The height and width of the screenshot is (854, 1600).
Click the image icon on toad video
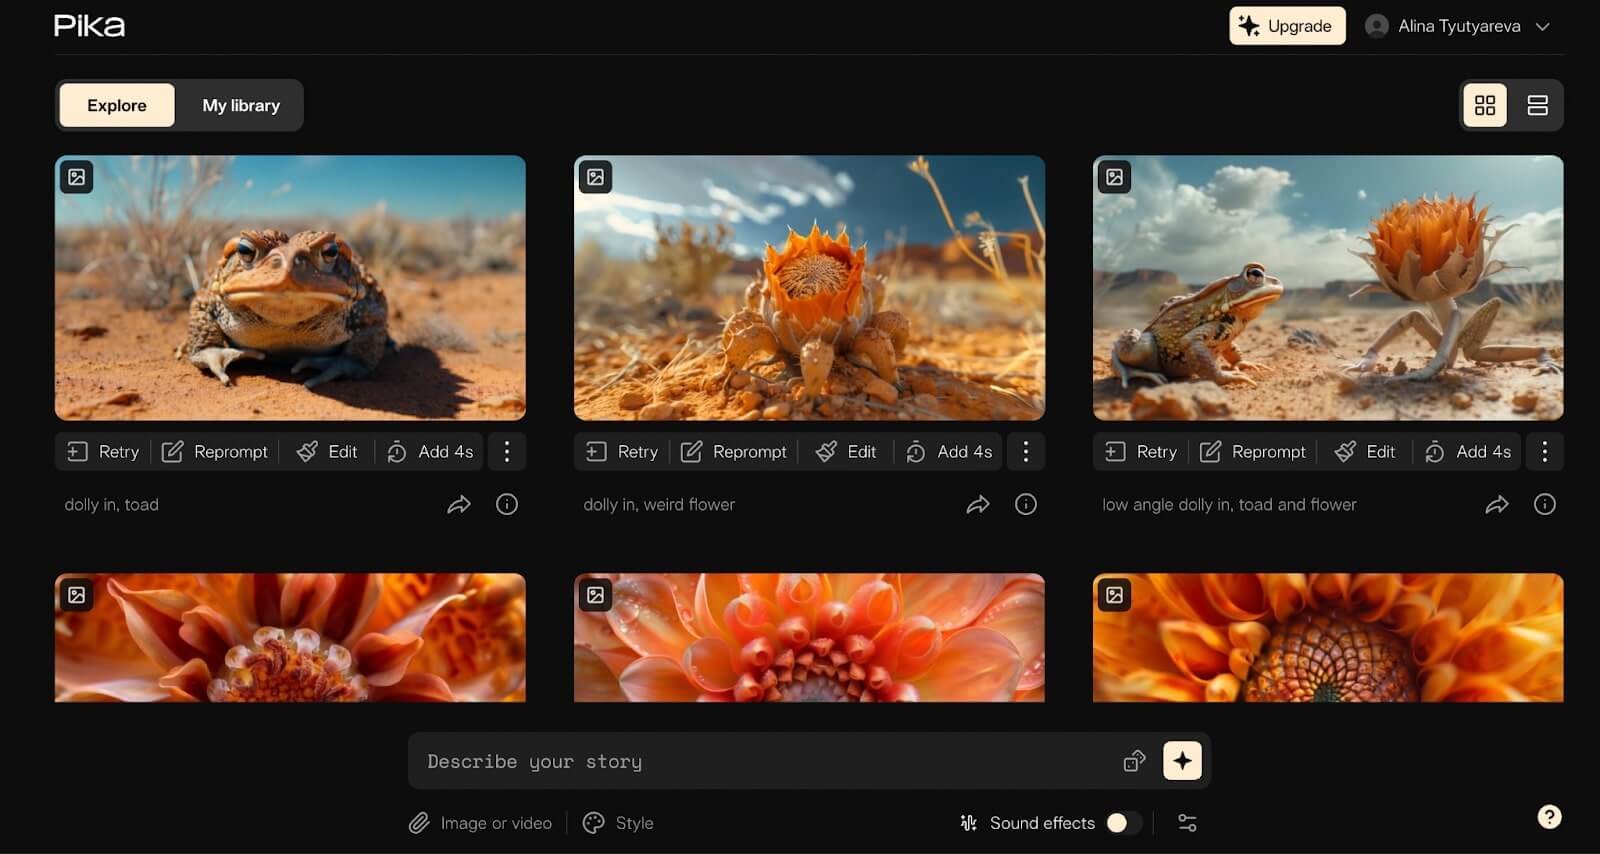tap(77, 177)
